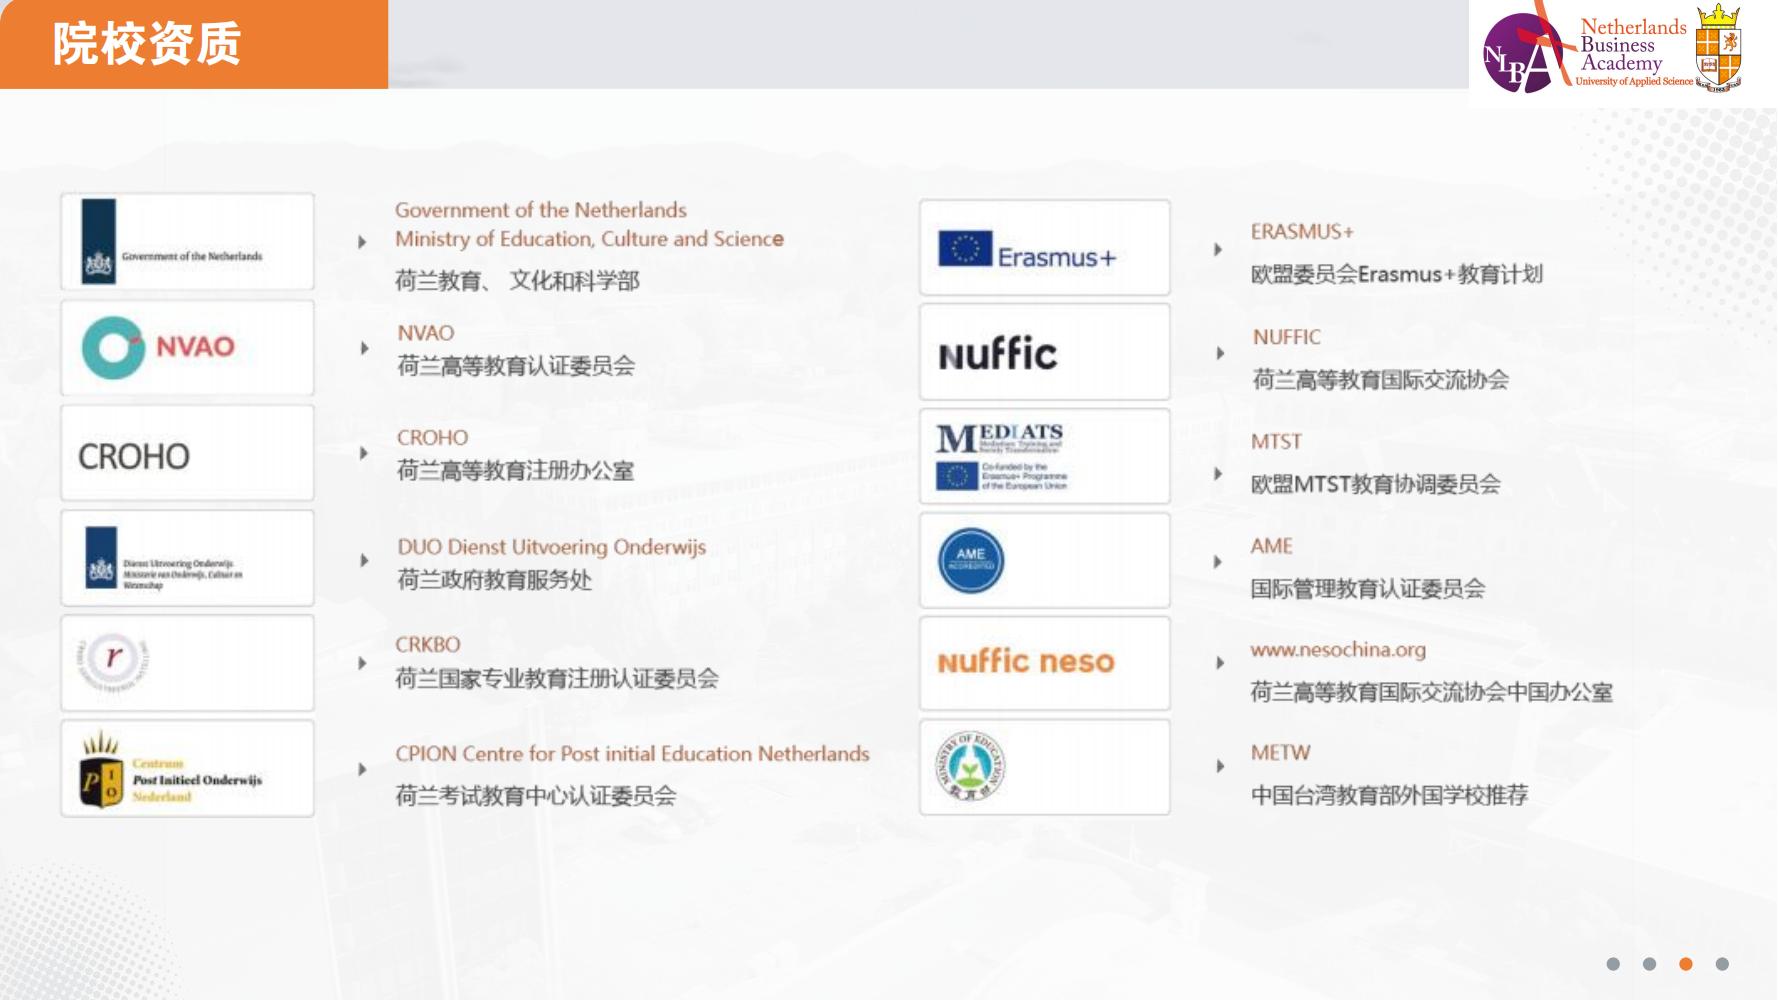Viewport: 1778px width, 1000px height.
Task: Click the '欧盟委员会Erasmus+教育计划' text
Action: pyautogui.click(x=1397, y=274)
